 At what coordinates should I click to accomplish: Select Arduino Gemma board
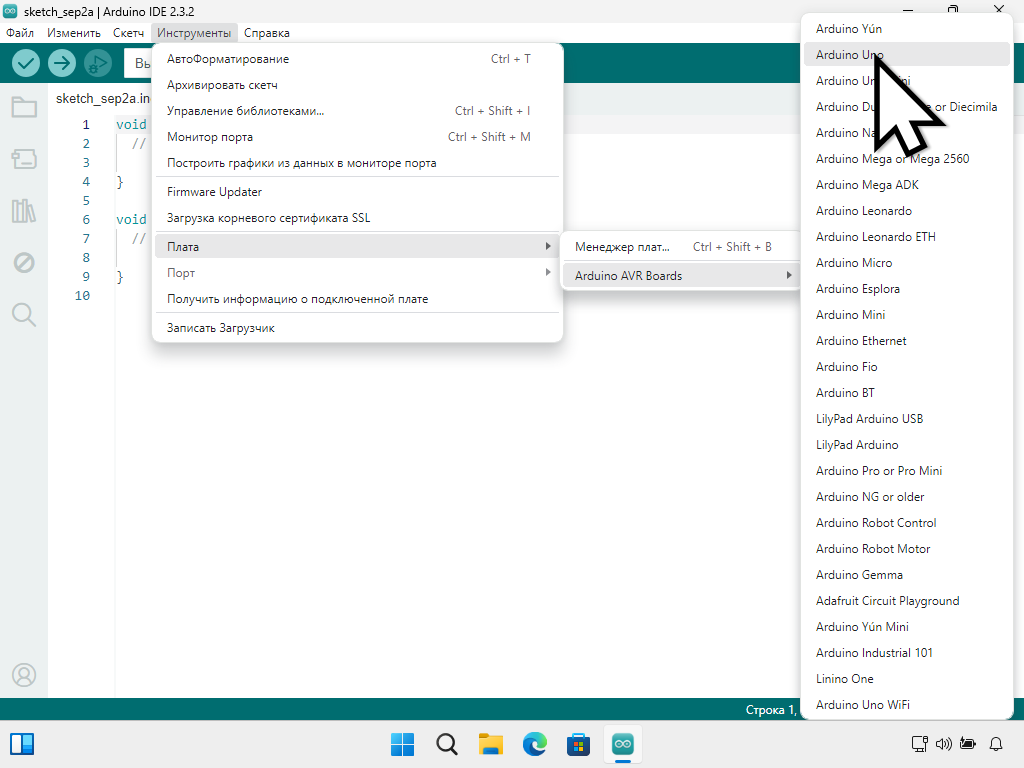click(907, 575)
